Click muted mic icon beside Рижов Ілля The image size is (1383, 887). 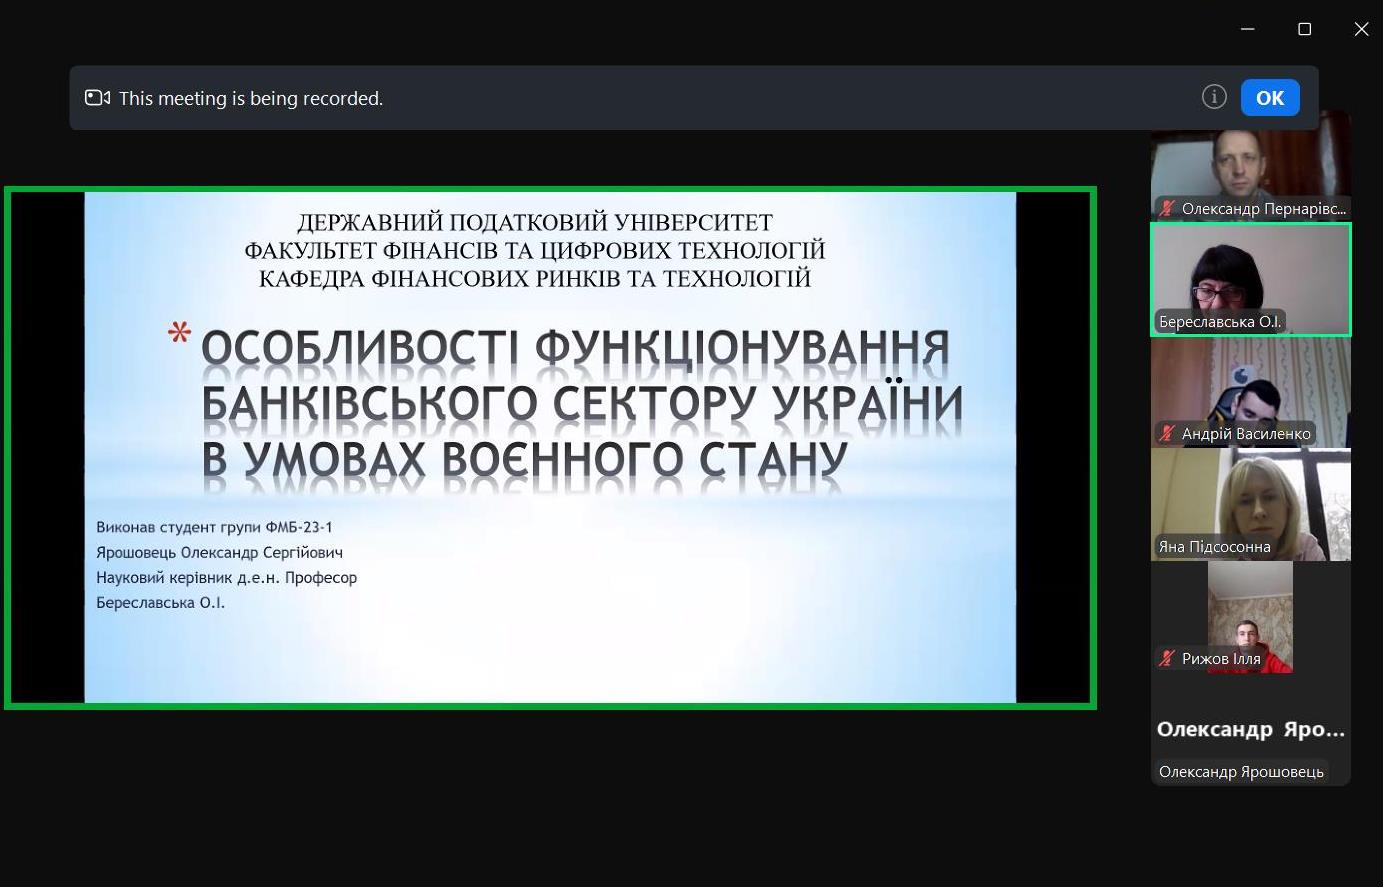[1167, 659]
